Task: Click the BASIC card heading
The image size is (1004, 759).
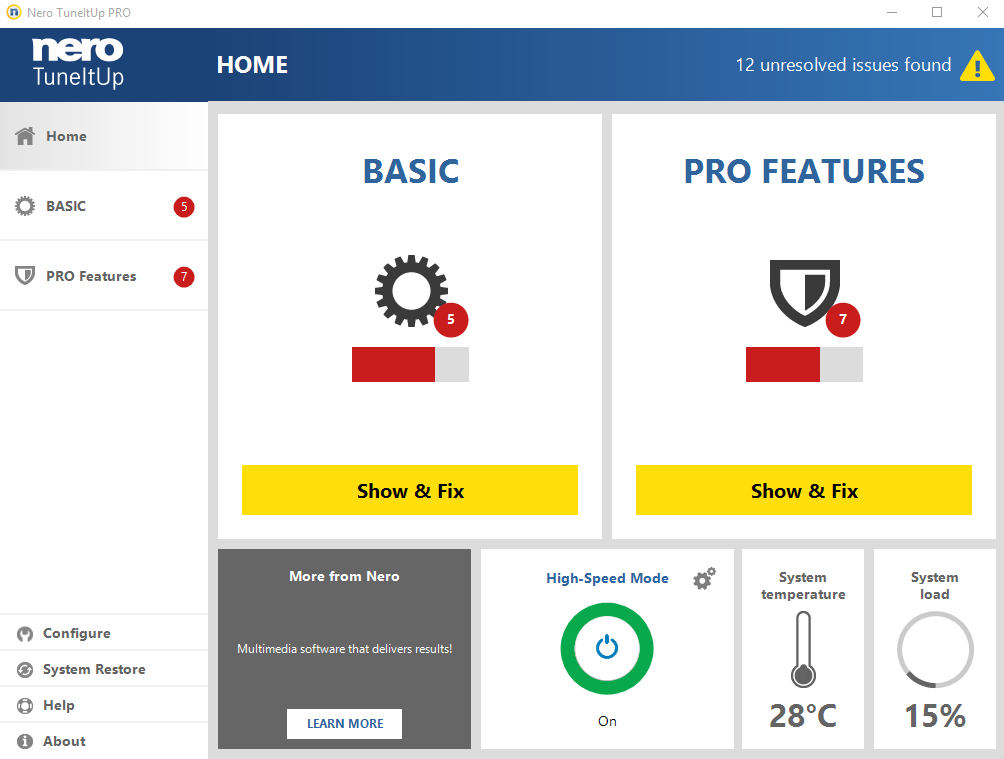Action: [411, 172]
